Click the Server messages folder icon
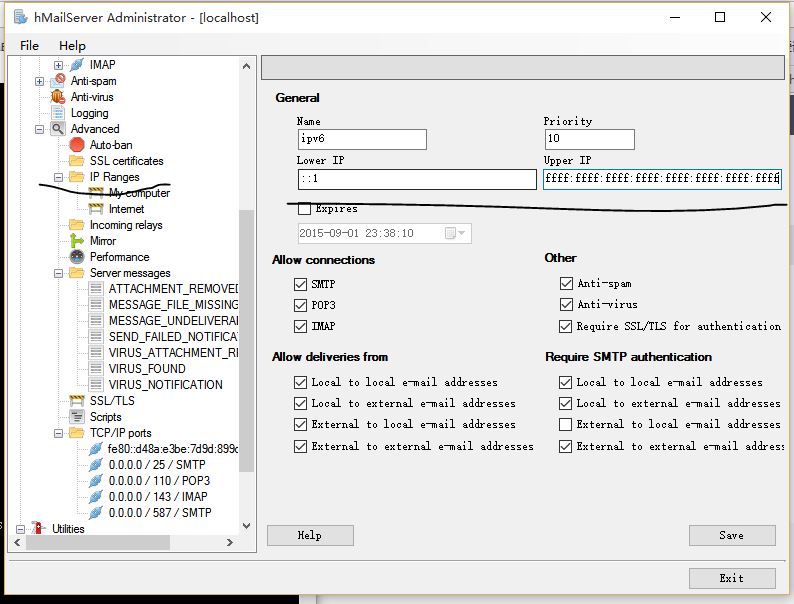This screenshot has width=794, height=604. [77, 273]
